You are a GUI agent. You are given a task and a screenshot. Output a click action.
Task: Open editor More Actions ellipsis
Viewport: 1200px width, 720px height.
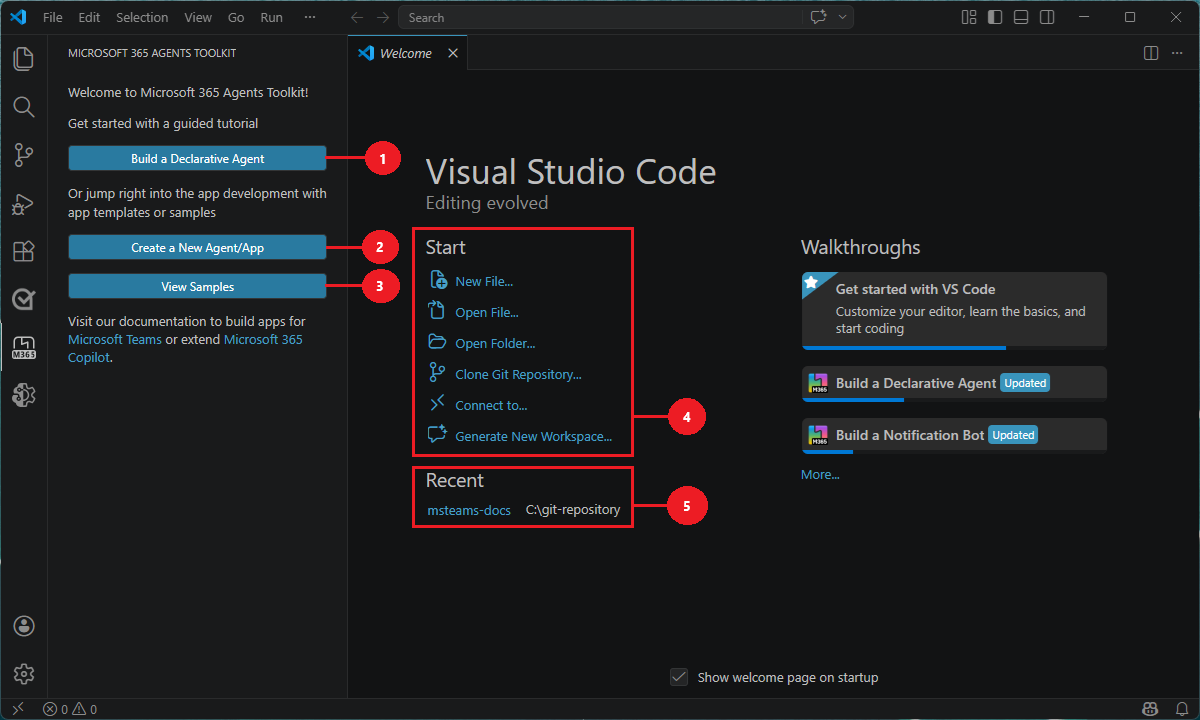coord(1176,53)
